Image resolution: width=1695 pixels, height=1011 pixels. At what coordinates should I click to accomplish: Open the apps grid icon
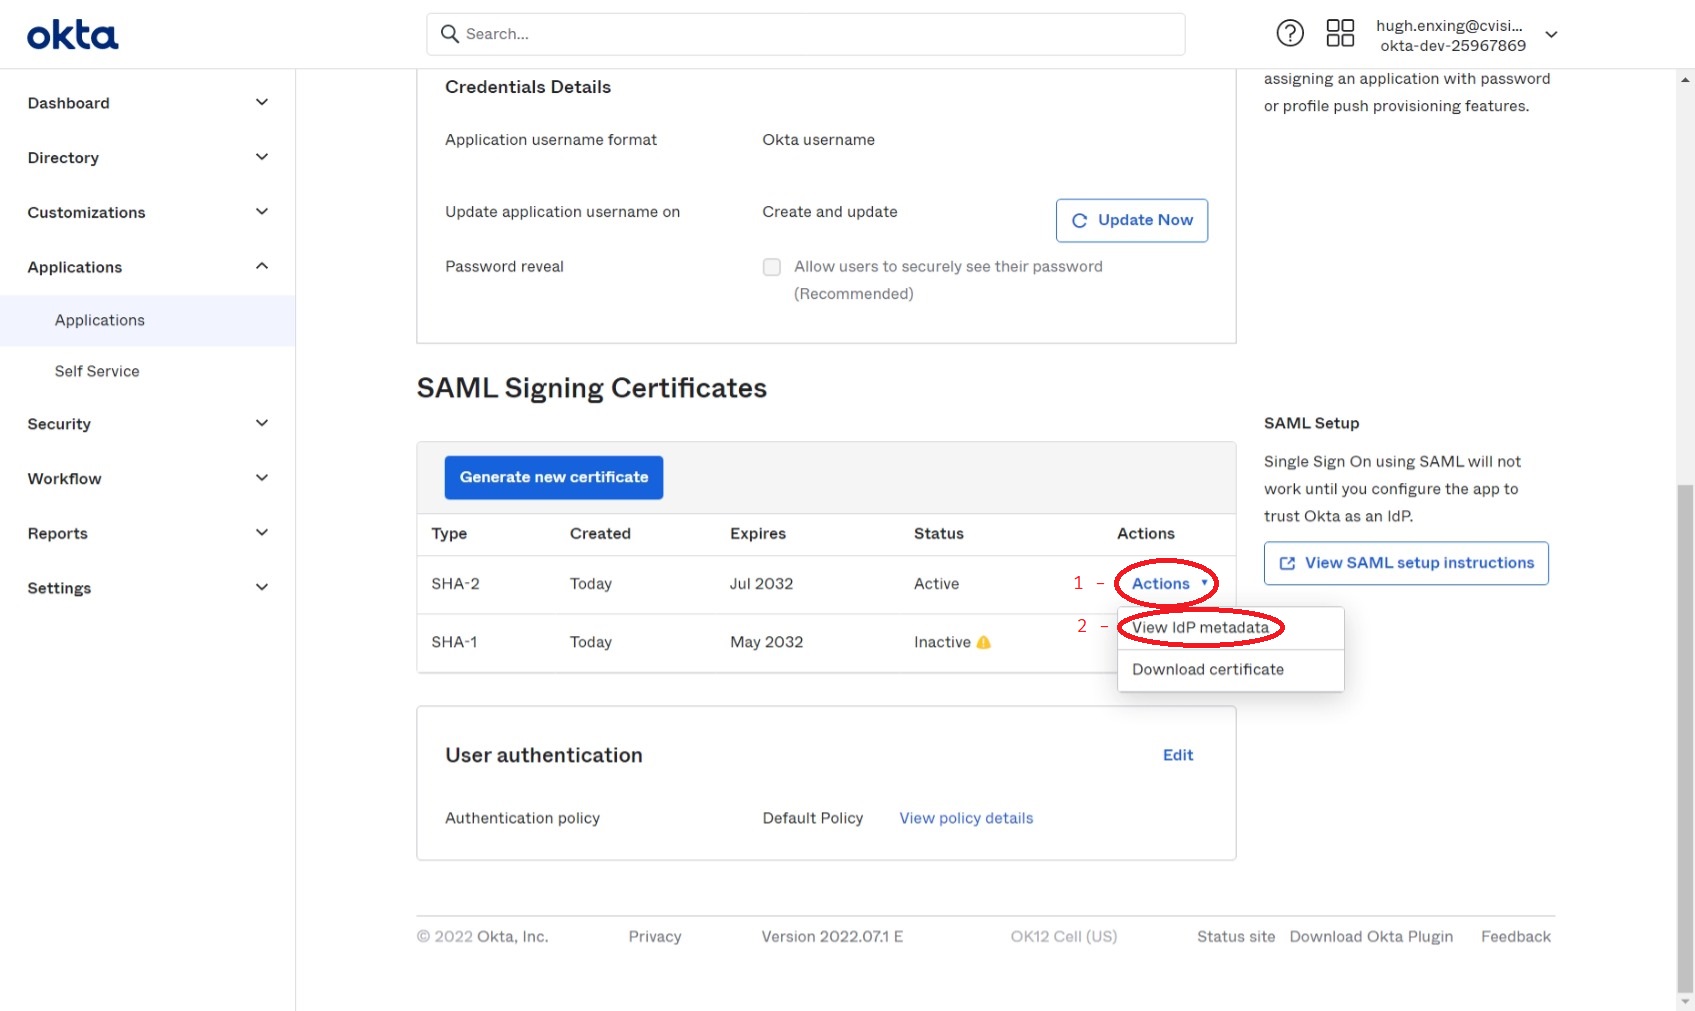pos(1340,34)
